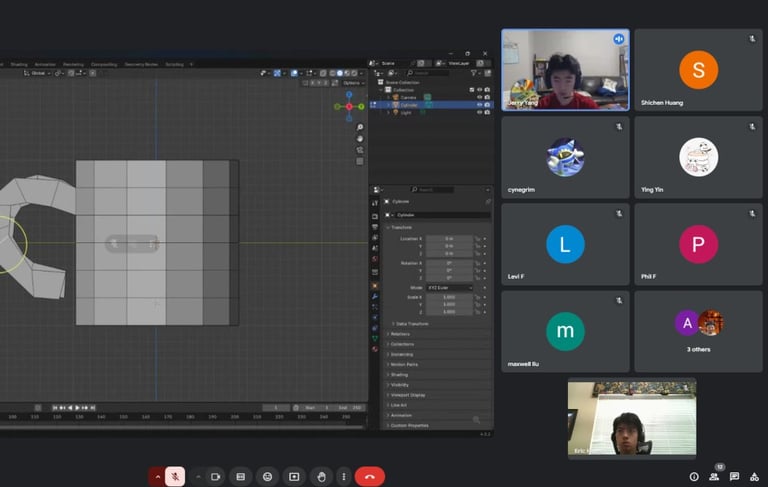The image size is (768, 487).
Task: Select the Light object in the outliner
Action: pyautogui.click(x=406, y=113)
